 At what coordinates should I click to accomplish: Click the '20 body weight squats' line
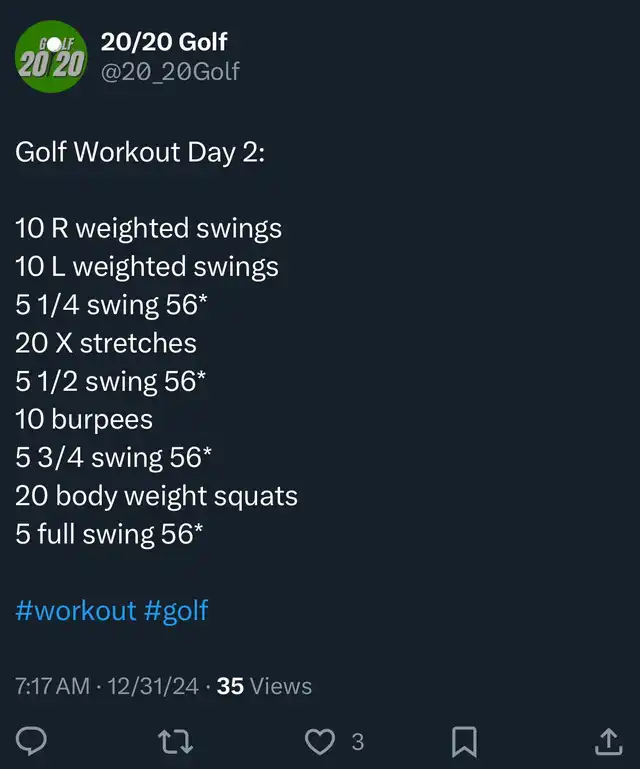click(156, 495)
